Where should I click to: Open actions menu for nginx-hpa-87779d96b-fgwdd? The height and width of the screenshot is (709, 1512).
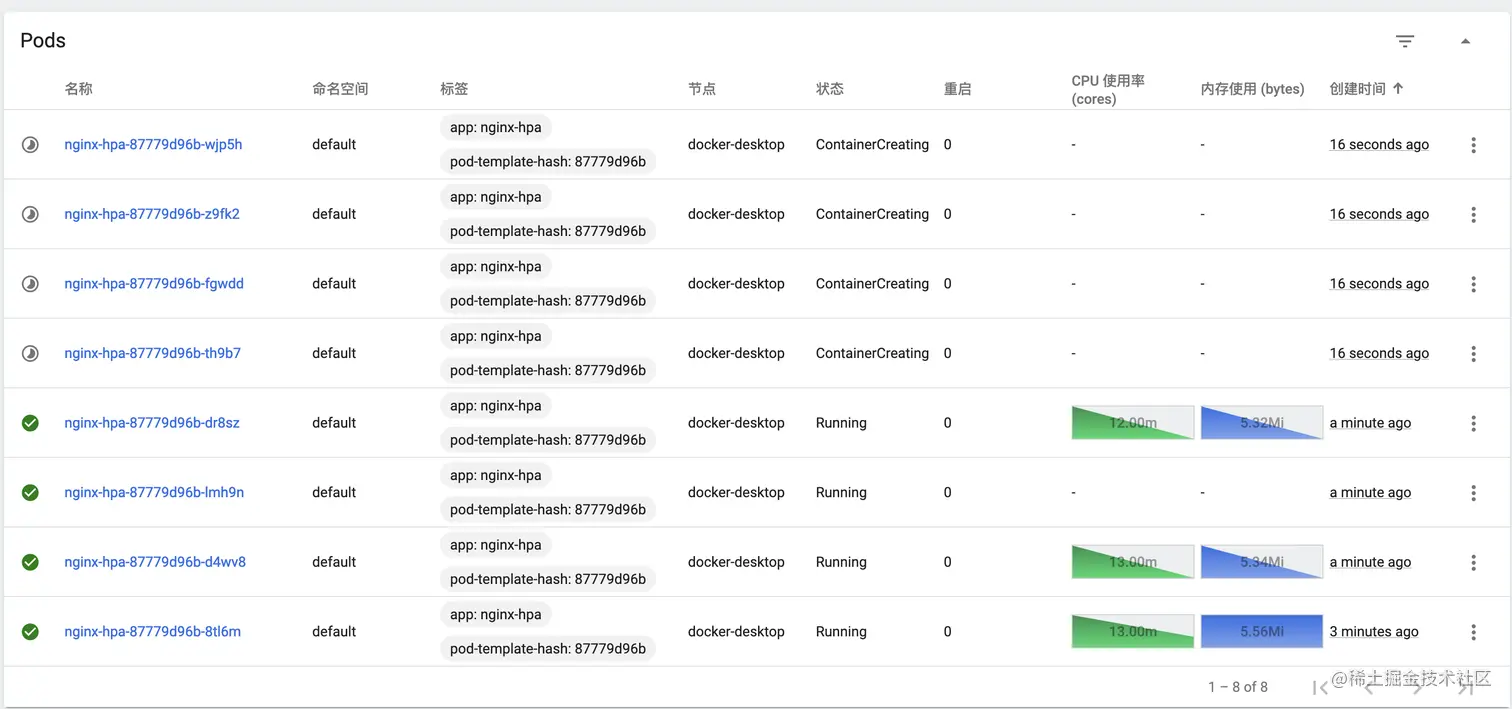(x=1473, y=284)
